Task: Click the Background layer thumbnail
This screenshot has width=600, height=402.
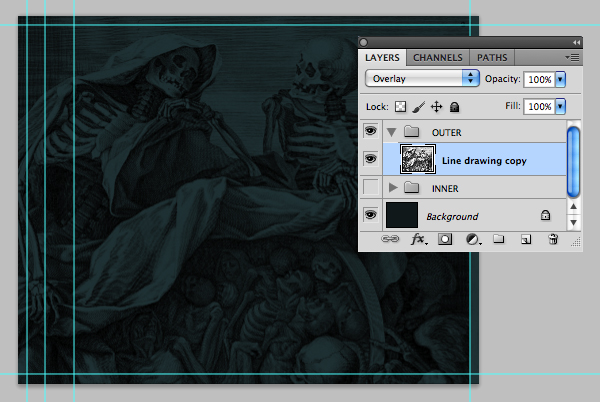Action: [x=402, y=215]
